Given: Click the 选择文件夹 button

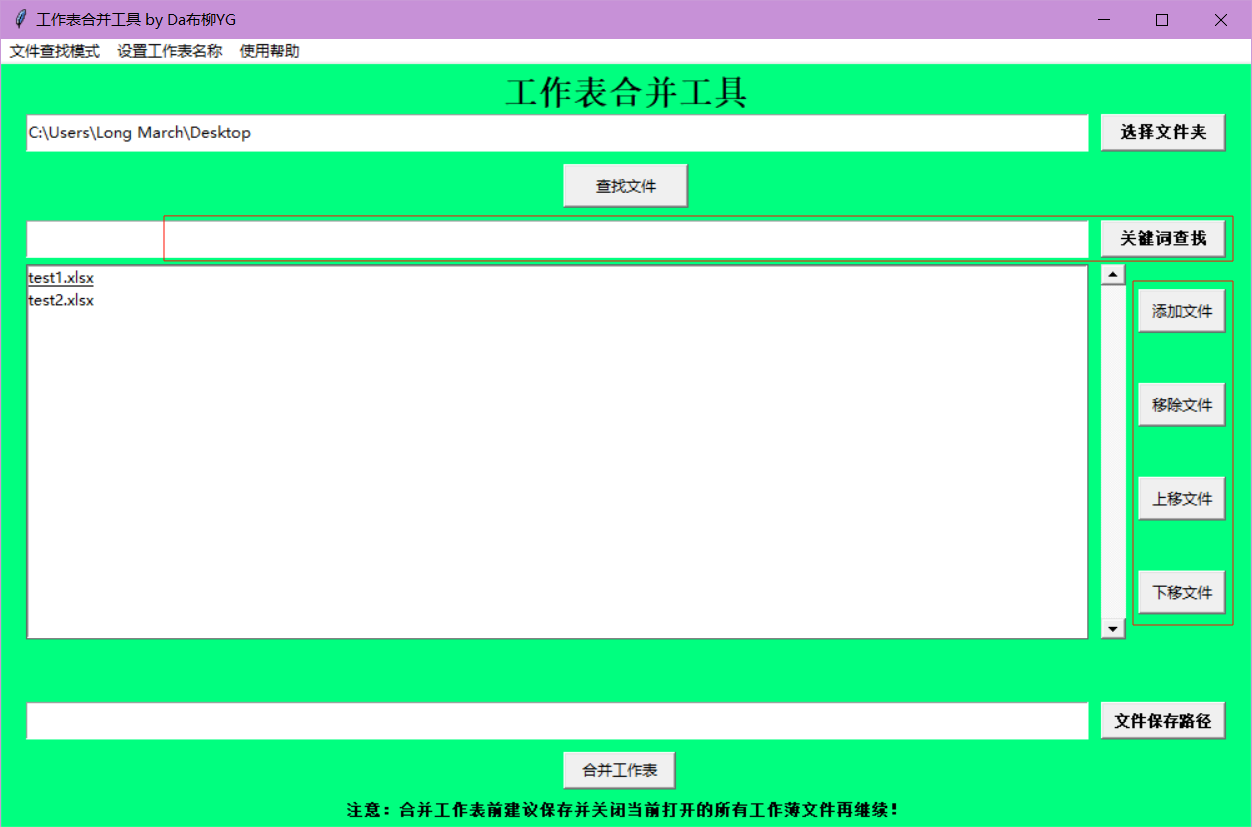Looking at the screenshot, I should pyautogui.click(x=1162, y=132).
